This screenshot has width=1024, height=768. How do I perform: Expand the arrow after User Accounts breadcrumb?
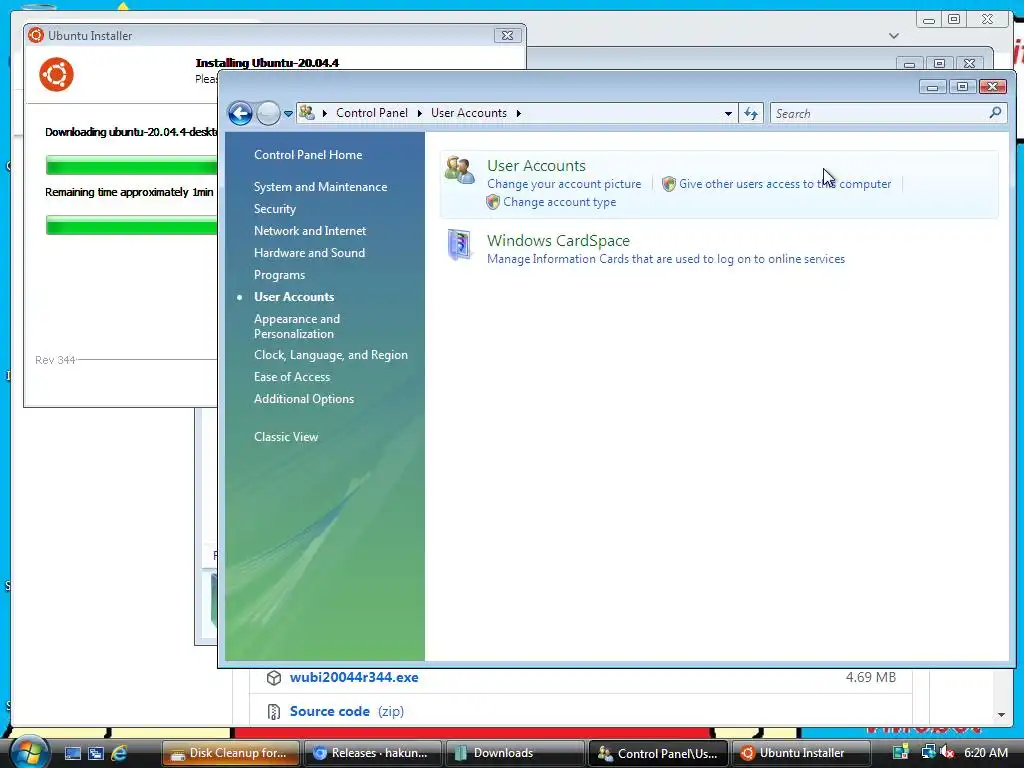click(x=519, y=114)
